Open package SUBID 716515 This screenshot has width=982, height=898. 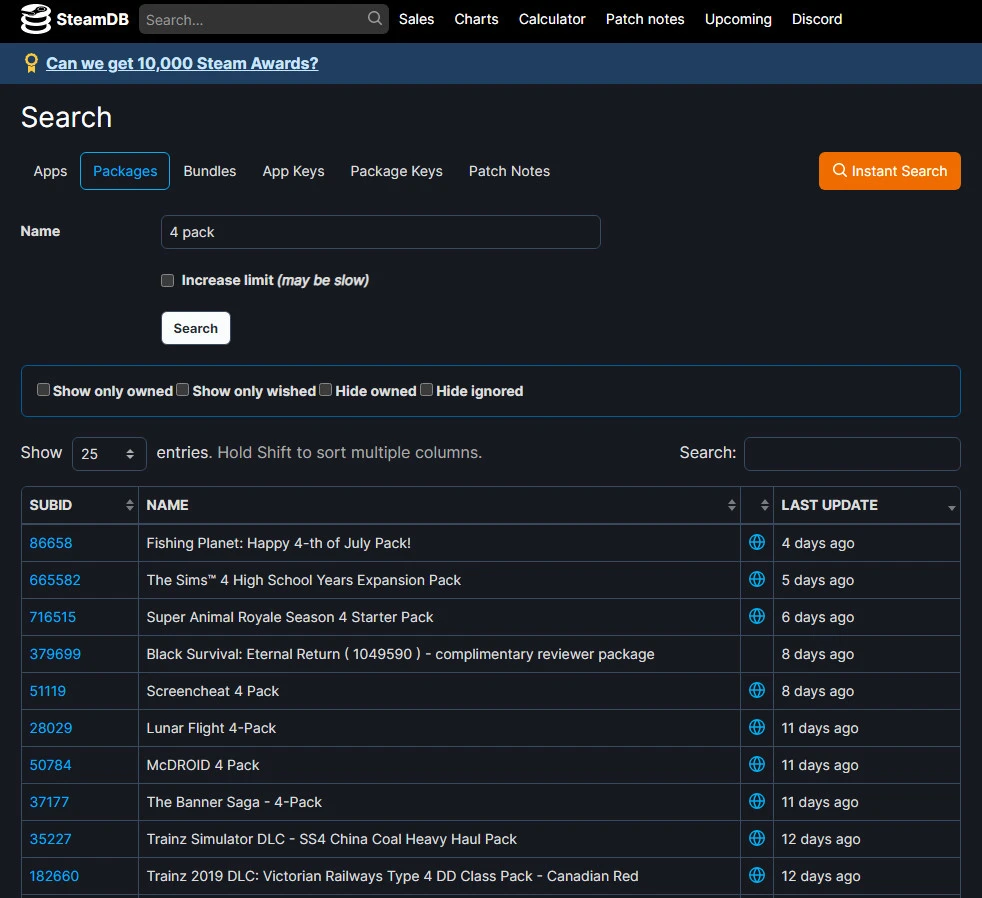(53, 617)
